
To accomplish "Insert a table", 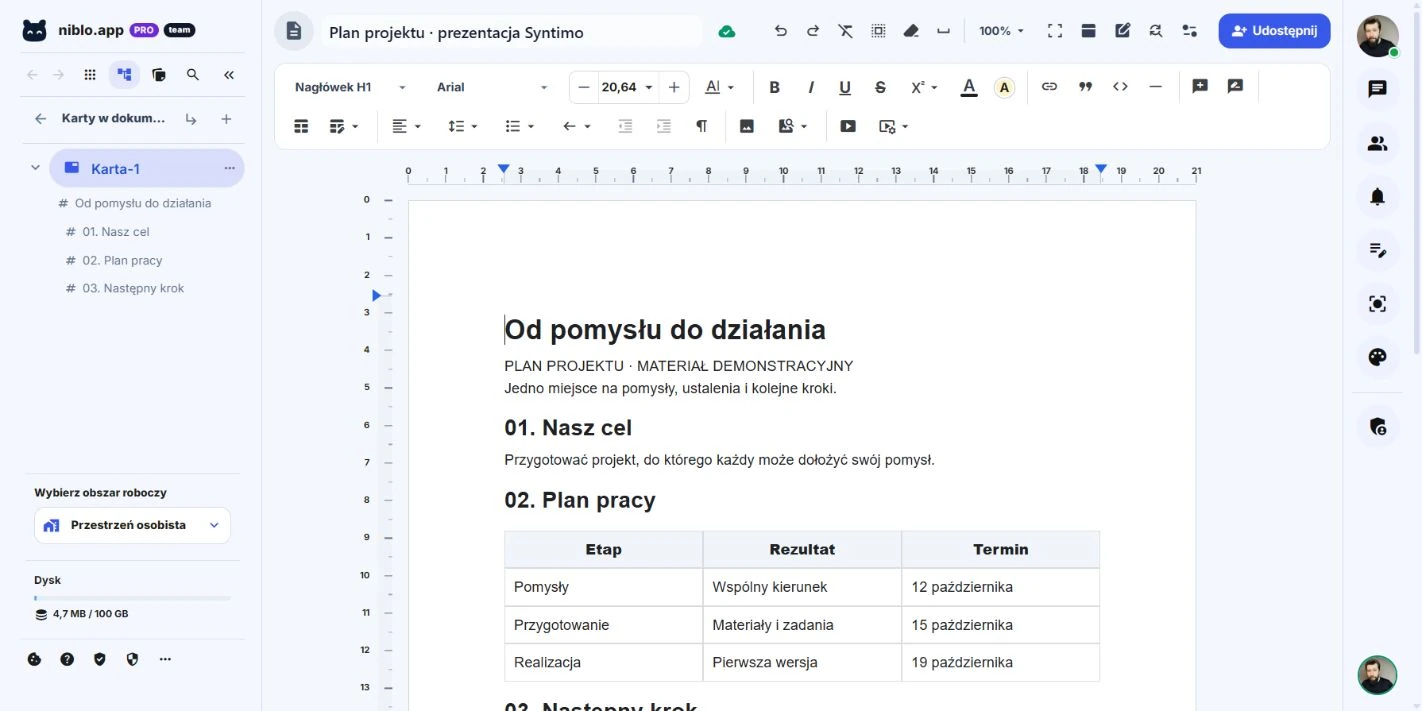I will pyautogui.click(x=301, y=126).
